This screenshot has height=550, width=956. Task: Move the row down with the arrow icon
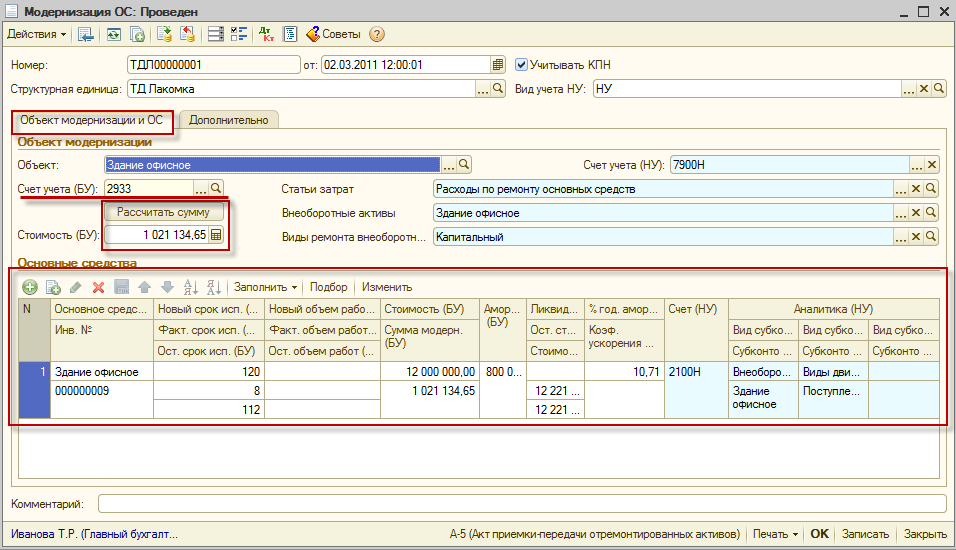point(168,287)
